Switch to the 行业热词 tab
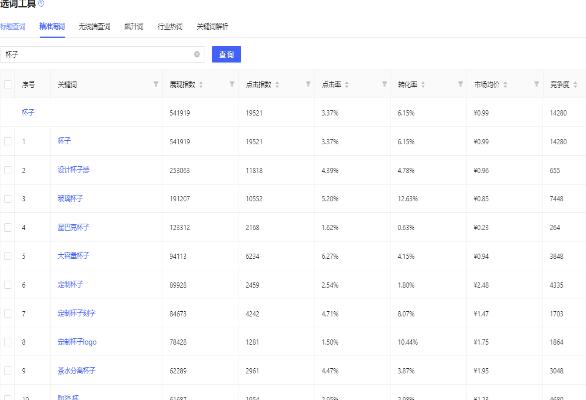The height and width of the screenshot is (400, 586). pyautogui.click(x=170, y=27)
